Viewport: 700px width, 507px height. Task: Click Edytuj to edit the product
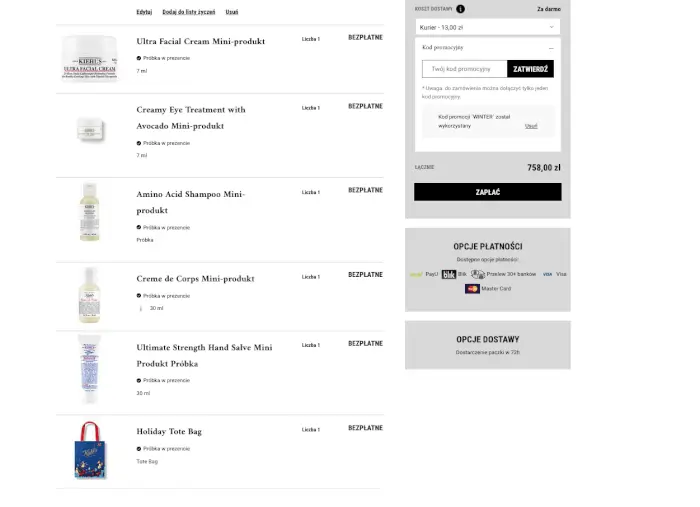pos(144,12)
